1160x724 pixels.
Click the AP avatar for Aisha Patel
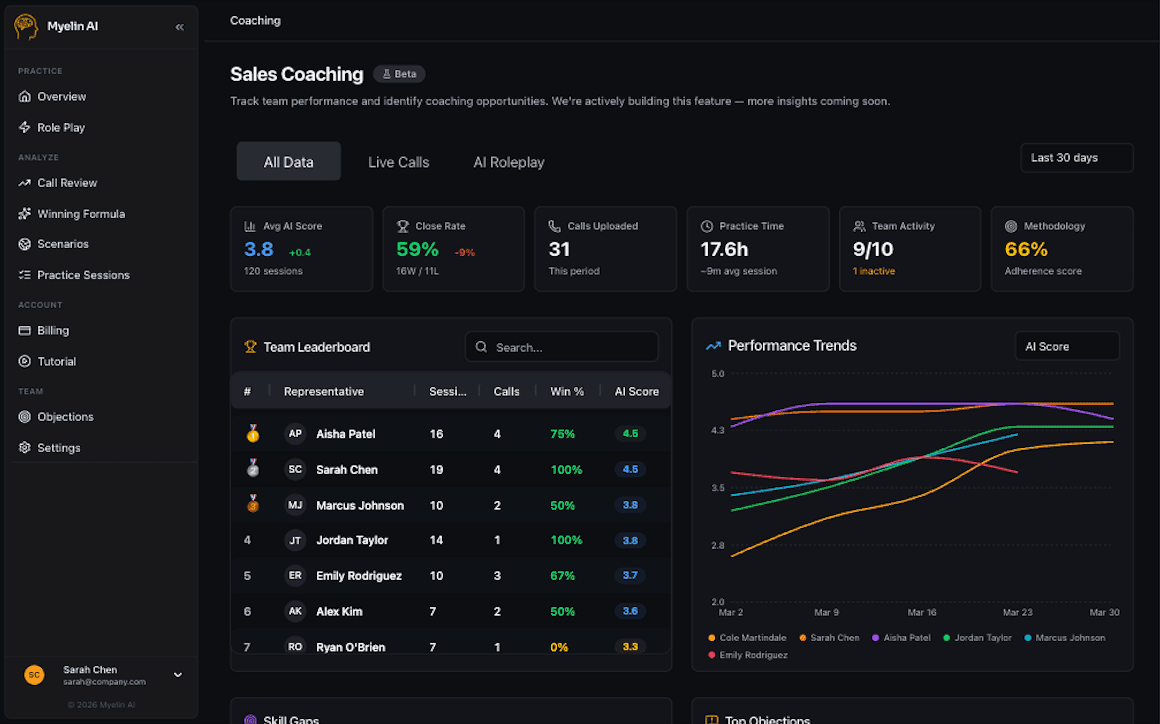[295, 433]
